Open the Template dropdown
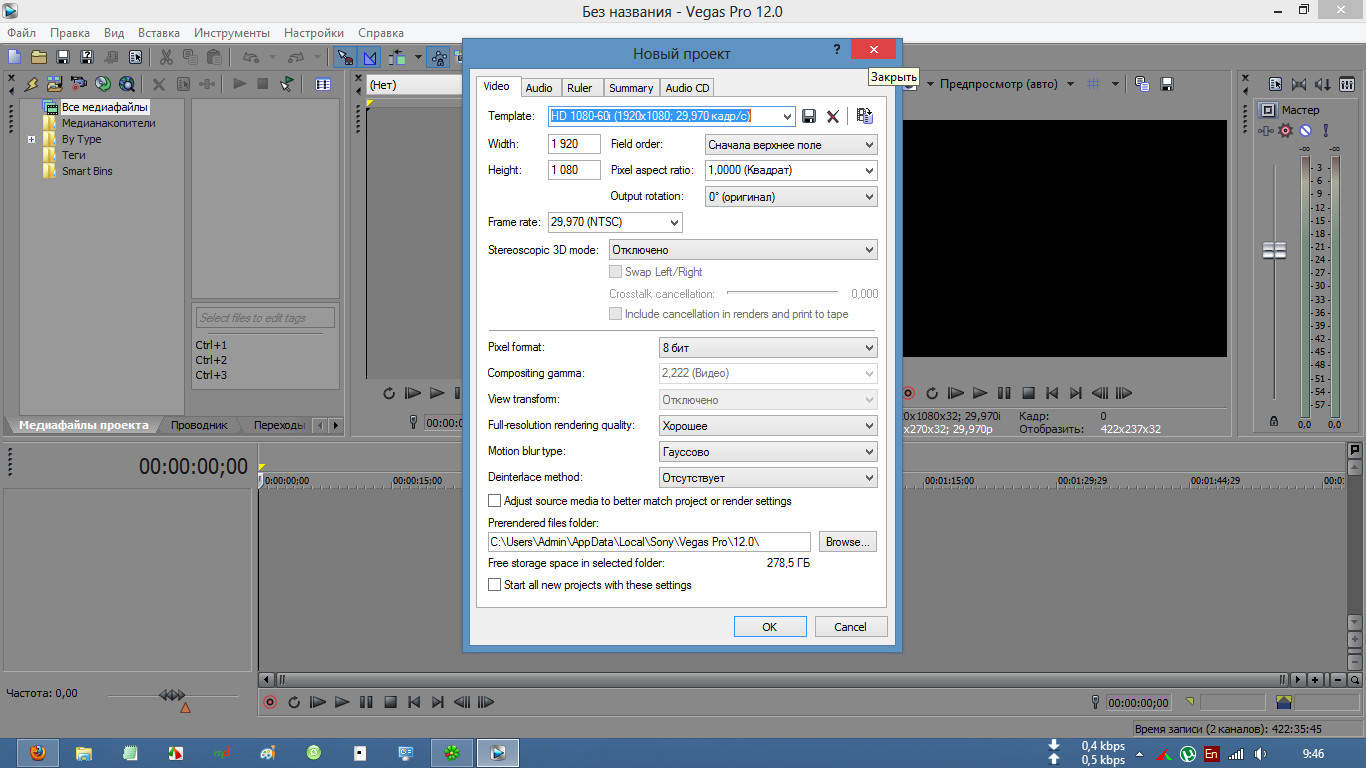This screenshot has height=768, width=1366. pyautogui.click(x=786, y=116)
